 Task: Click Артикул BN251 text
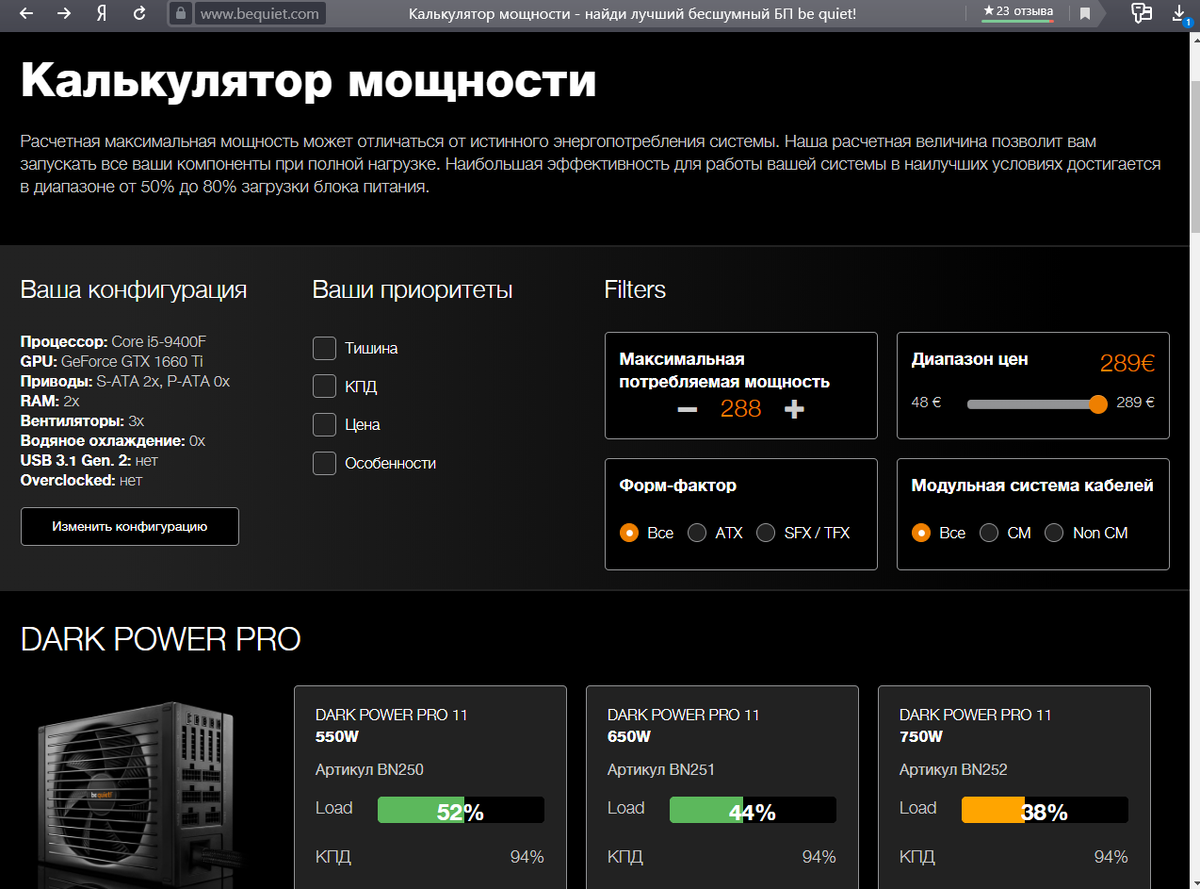pos(662,770)
